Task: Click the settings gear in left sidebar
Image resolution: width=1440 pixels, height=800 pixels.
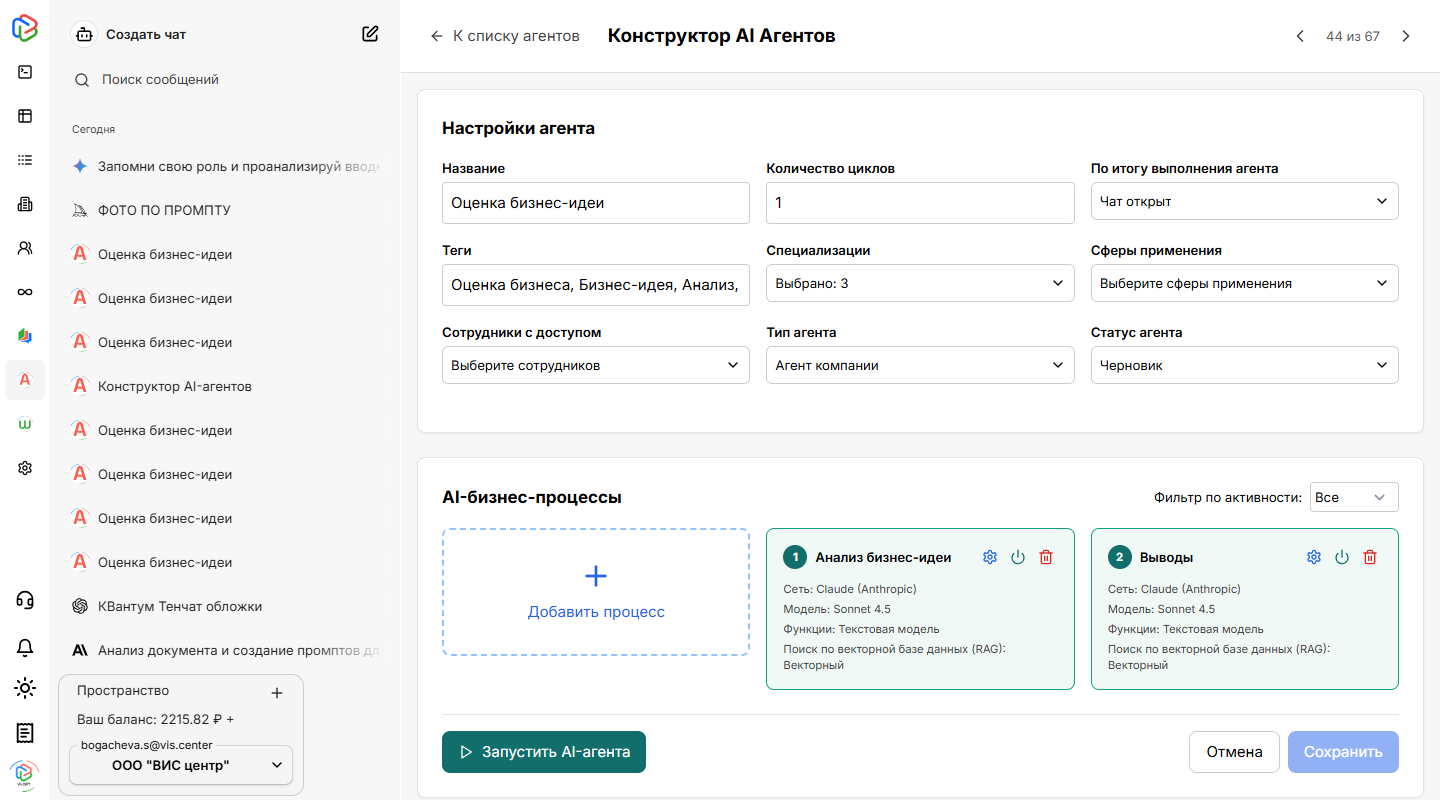Action: (x=25, y=468)
